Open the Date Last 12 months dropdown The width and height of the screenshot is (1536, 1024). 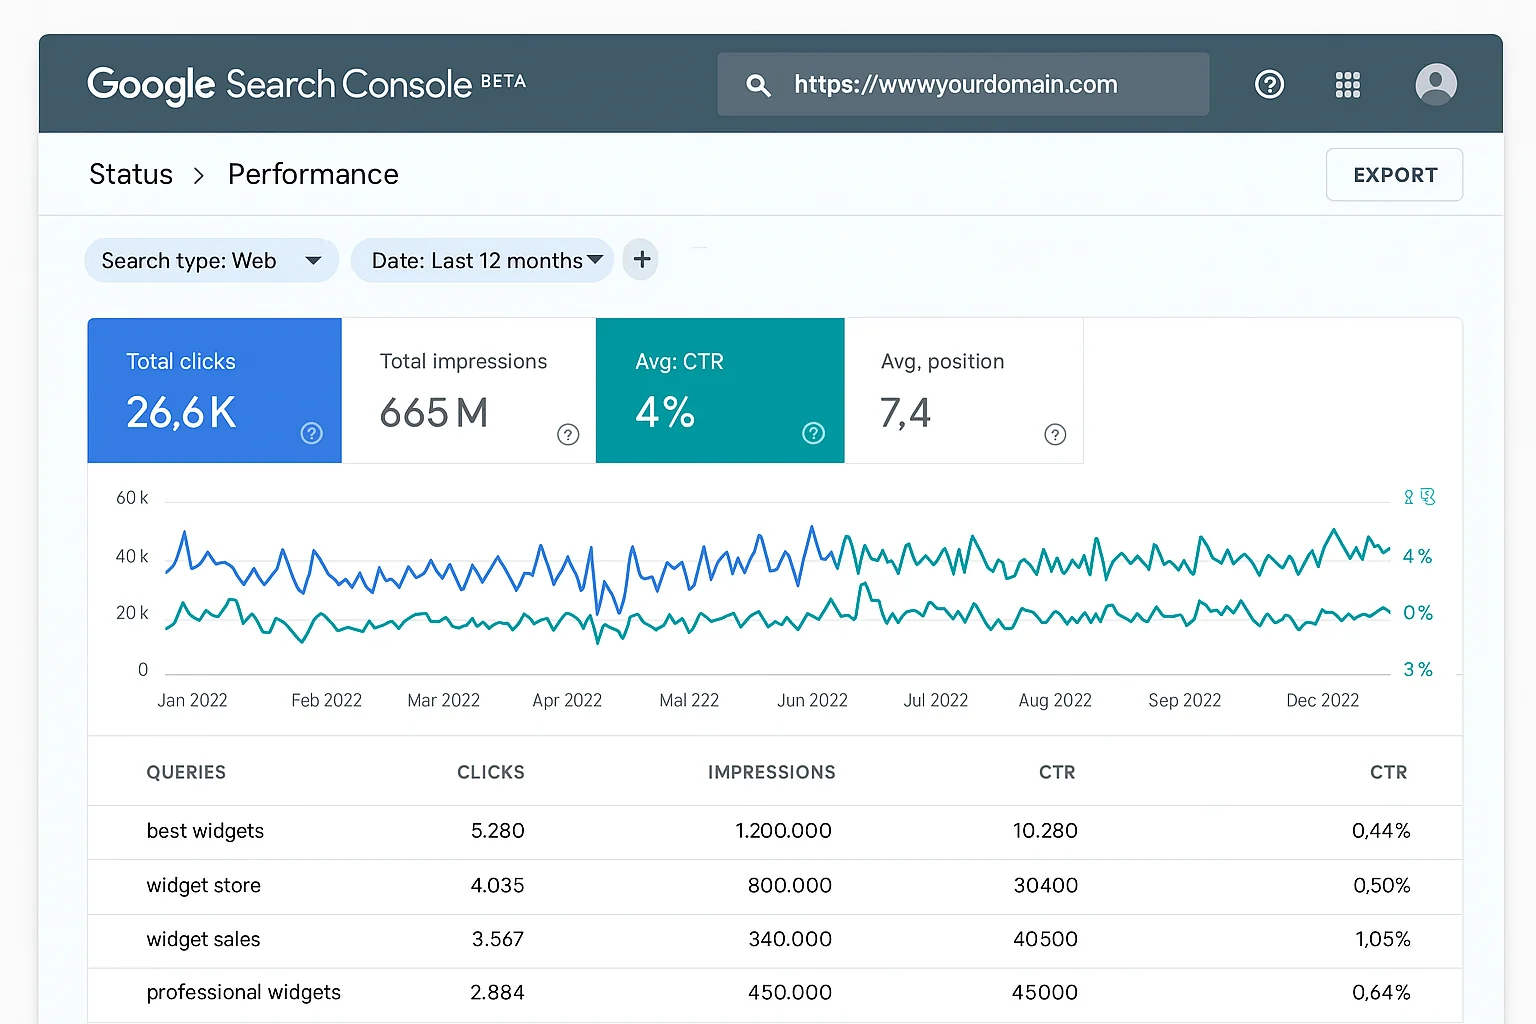pyautogui.click(x=482, y=260)
